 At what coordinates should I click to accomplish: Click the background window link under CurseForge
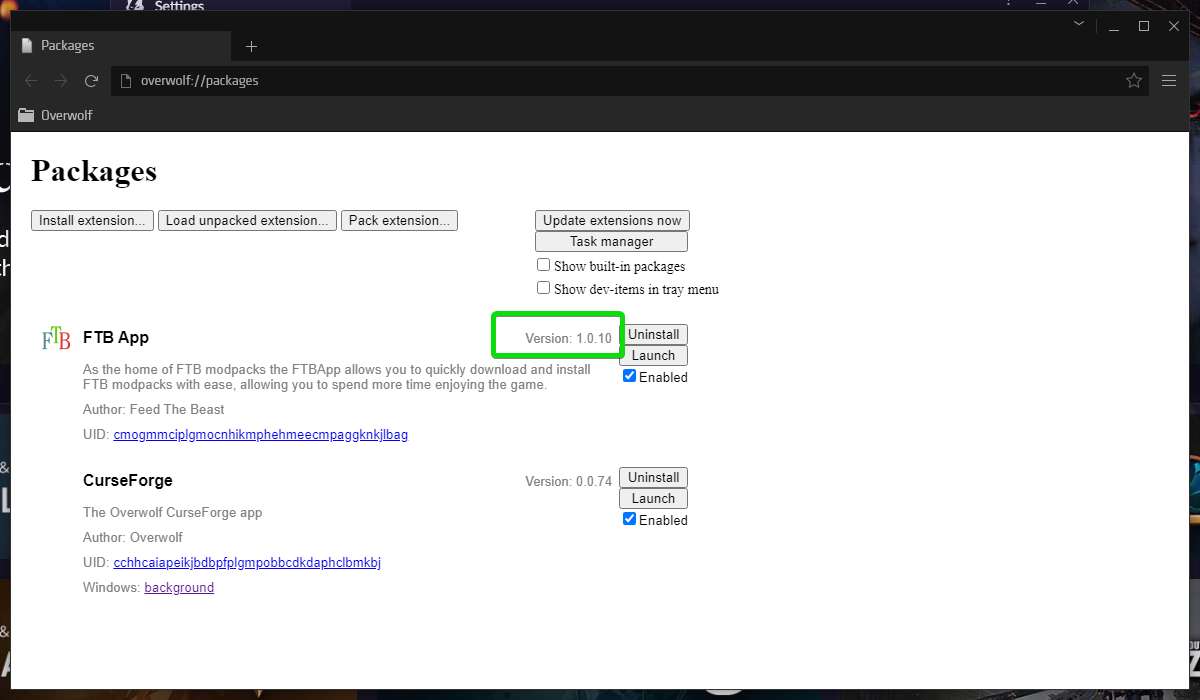[179, 587]
